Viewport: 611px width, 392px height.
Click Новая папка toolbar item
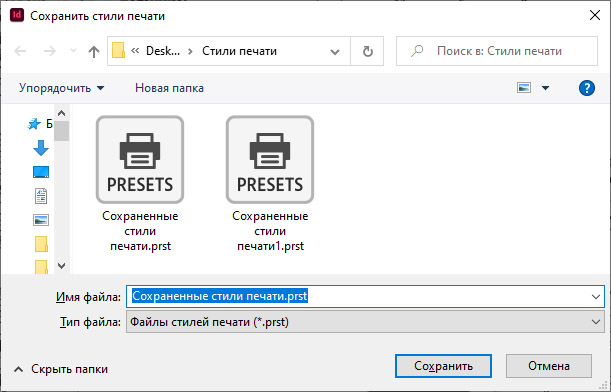click(169, 88)
